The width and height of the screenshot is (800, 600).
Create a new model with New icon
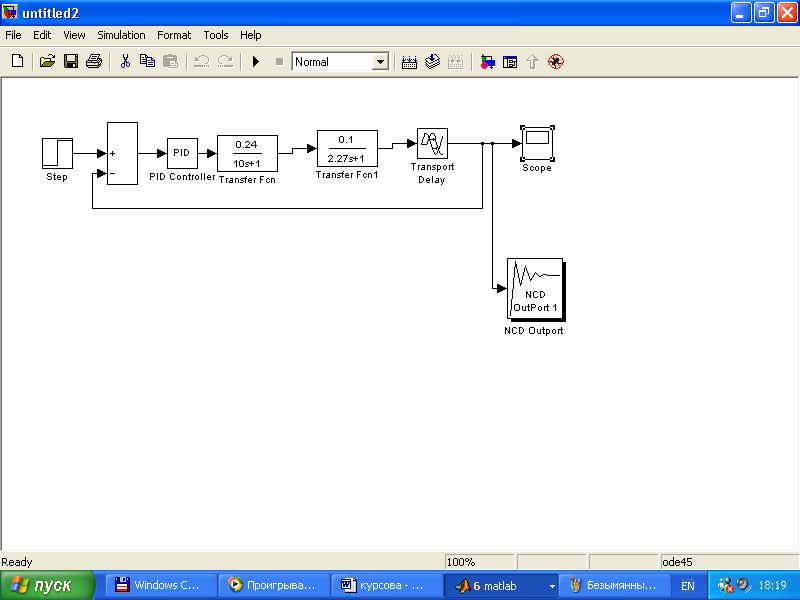pos(17,62)
